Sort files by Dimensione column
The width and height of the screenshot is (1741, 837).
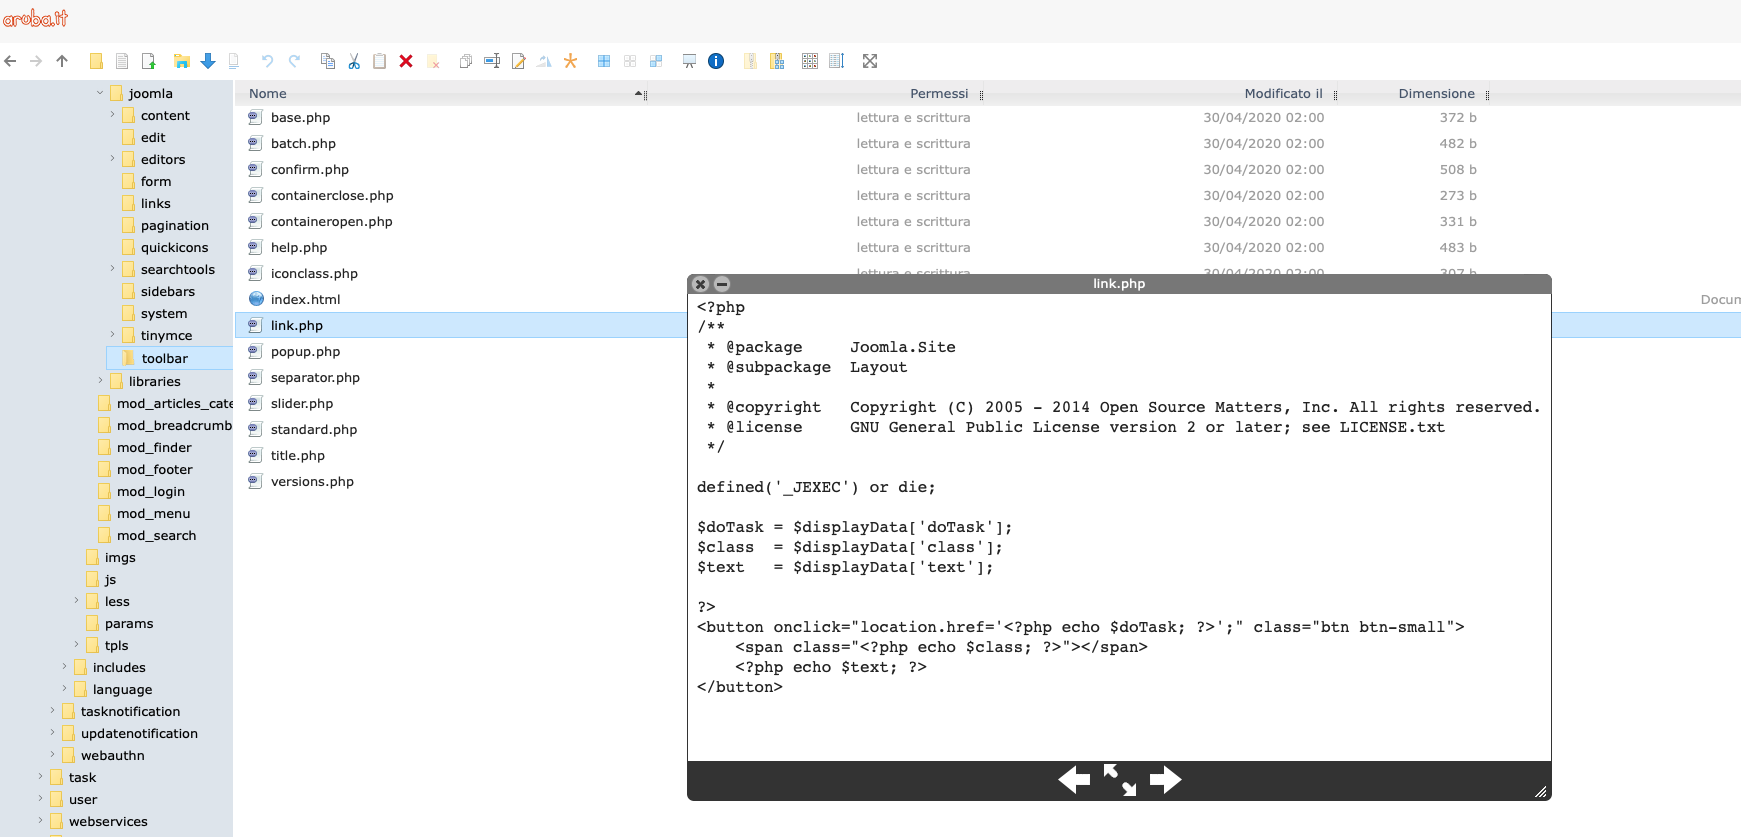tap(1436, 93)
